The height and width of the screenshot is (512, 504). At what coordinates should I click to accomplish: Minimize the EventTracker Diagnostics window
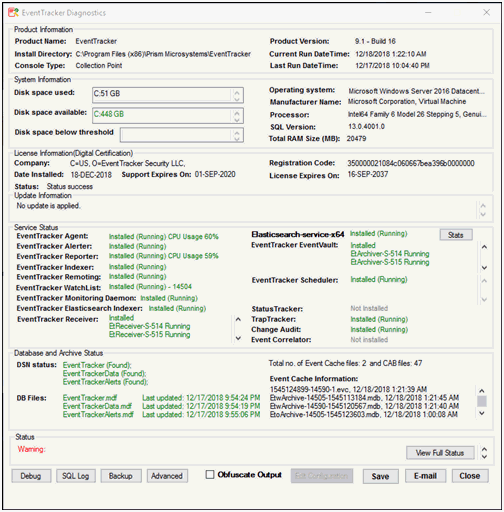point(428,13)
